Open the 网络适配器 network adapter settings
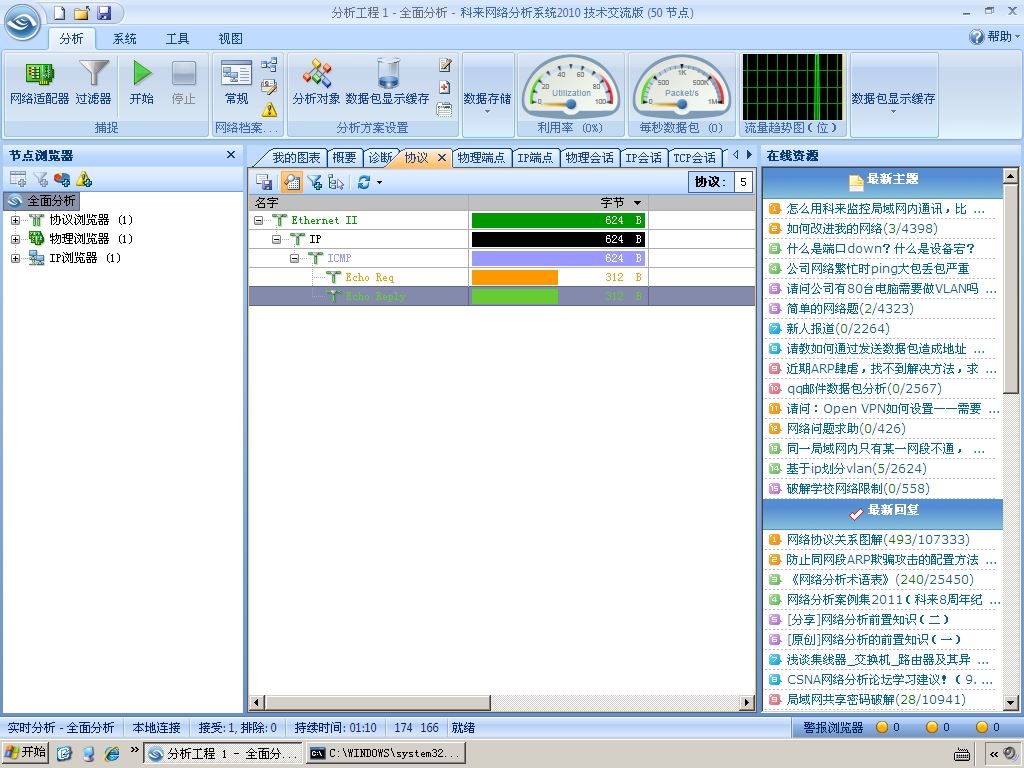The height and width of the screenshot is (768, 1024). (x=39, y=82)
